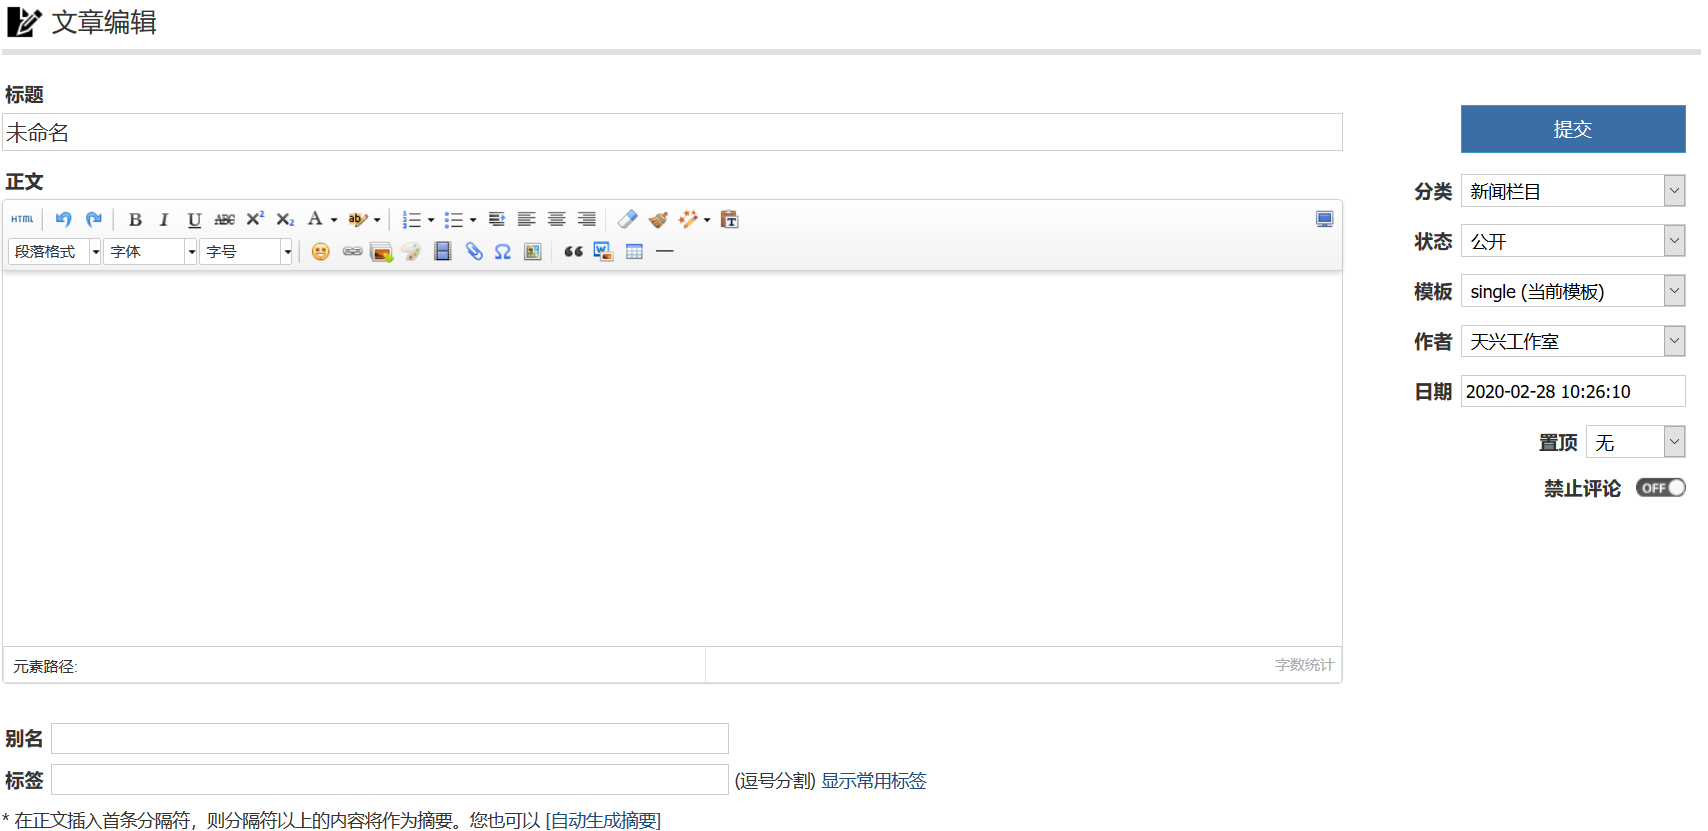Open font size (字号) dropdown

tap(246, 251)
